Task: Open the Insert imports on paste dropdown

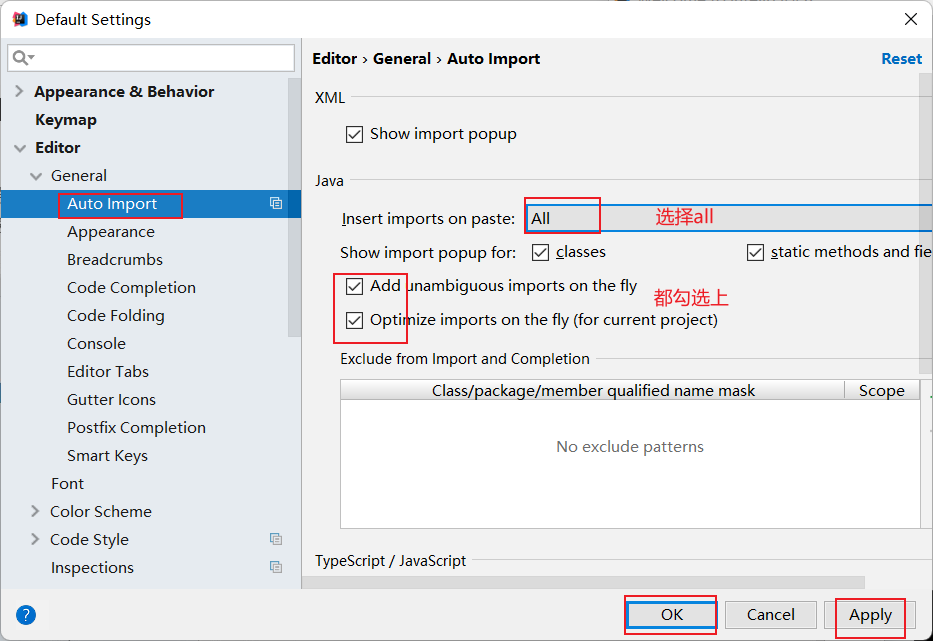Action: tap(728, 218)
